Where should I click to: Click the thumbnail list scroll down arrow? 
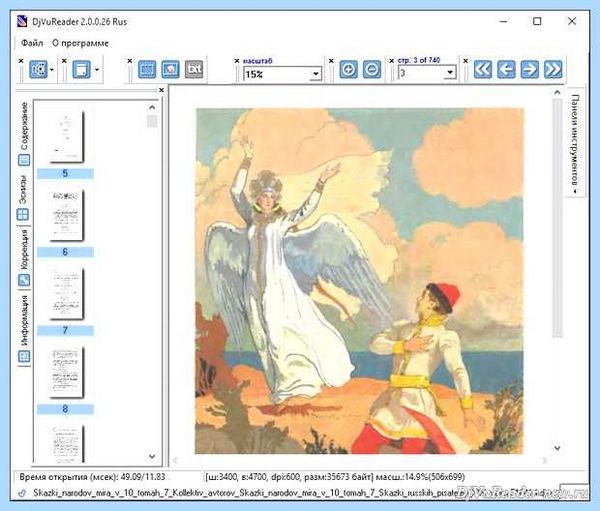point(152,456)
